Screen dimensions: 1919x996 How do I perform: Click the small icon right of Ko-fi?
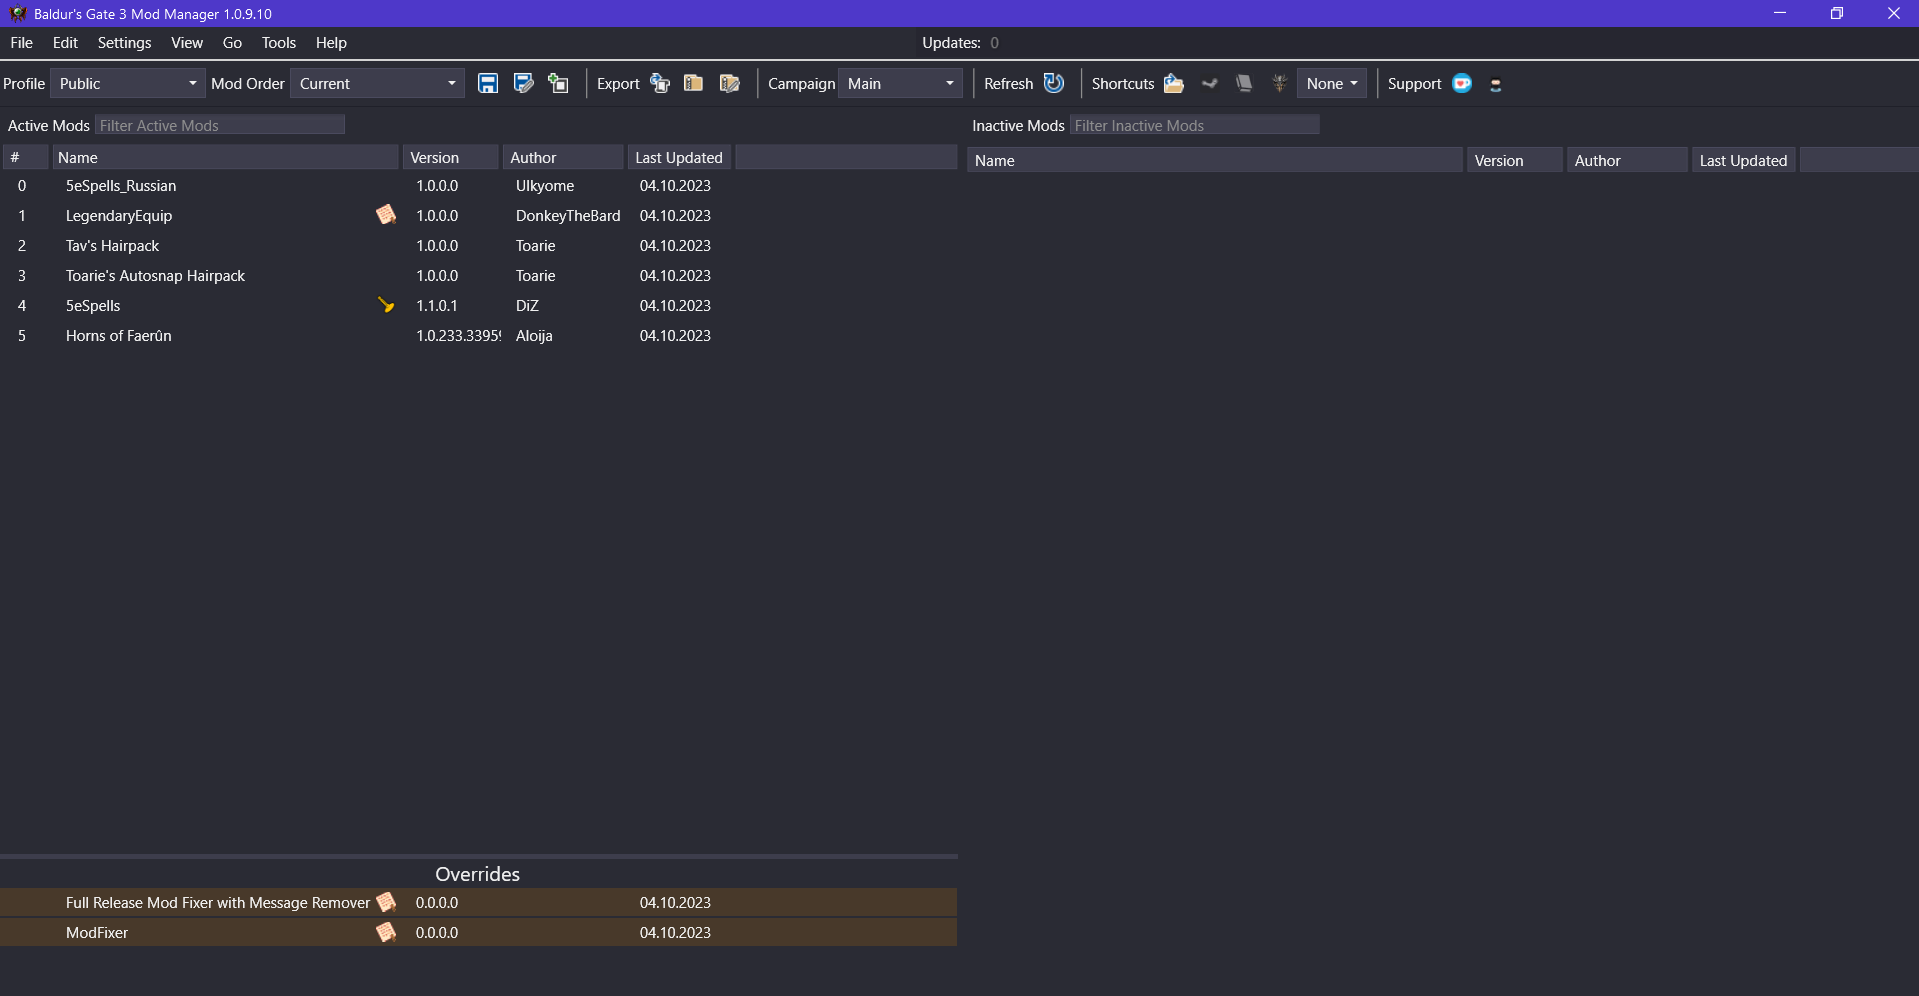1496,85
